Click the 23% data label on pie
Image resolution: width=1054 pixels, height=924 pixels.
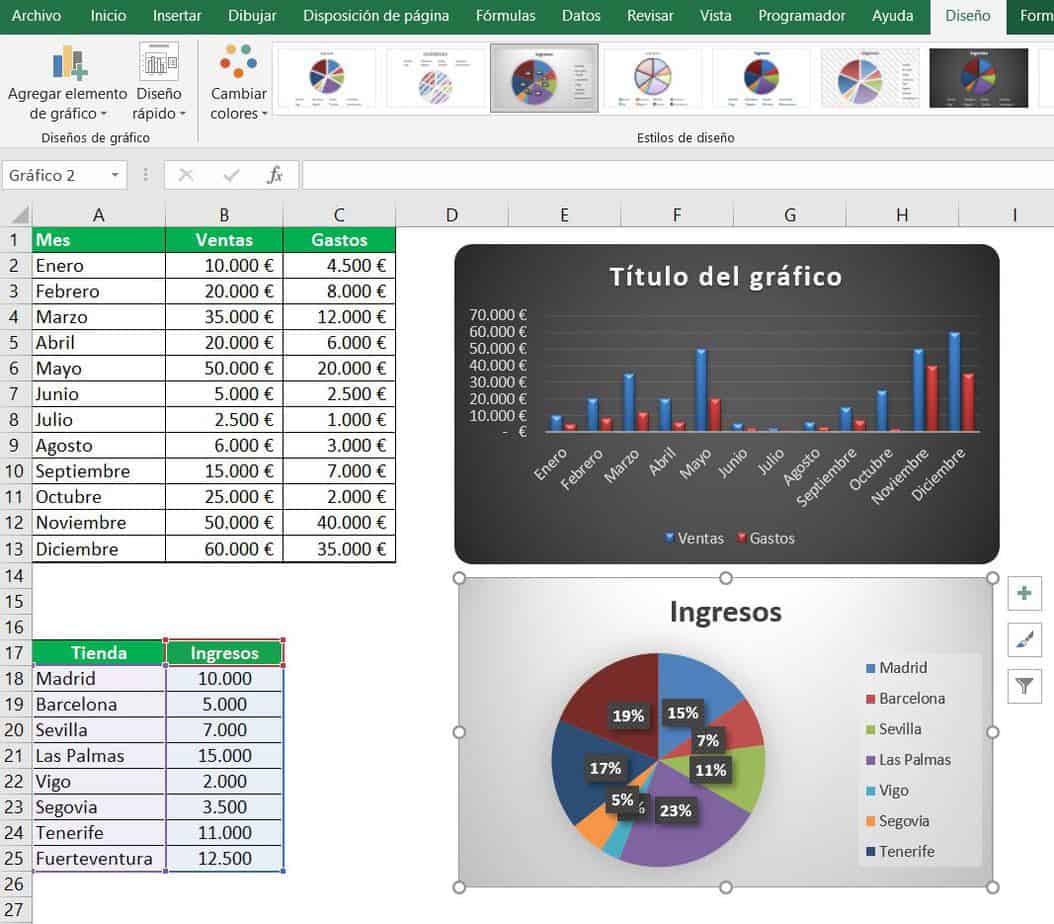(x=676, y=811)
